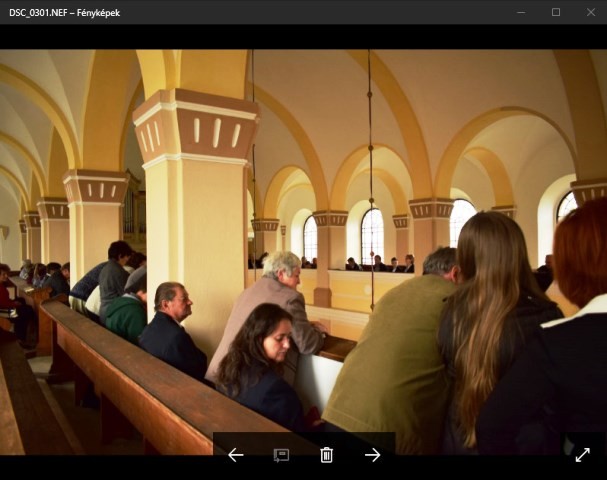Maximize the Fényképek window
Screen dimensions: 607x480
(556, 12)
